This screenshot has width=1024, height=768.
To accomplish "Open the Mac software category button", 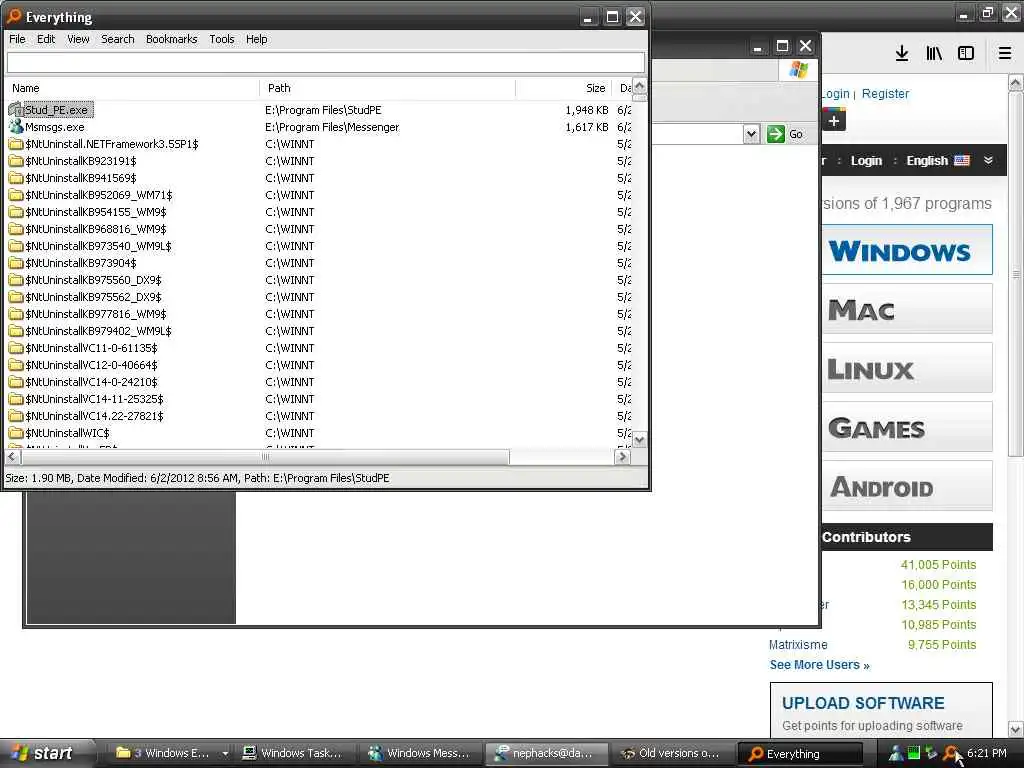I will [907, 308].
